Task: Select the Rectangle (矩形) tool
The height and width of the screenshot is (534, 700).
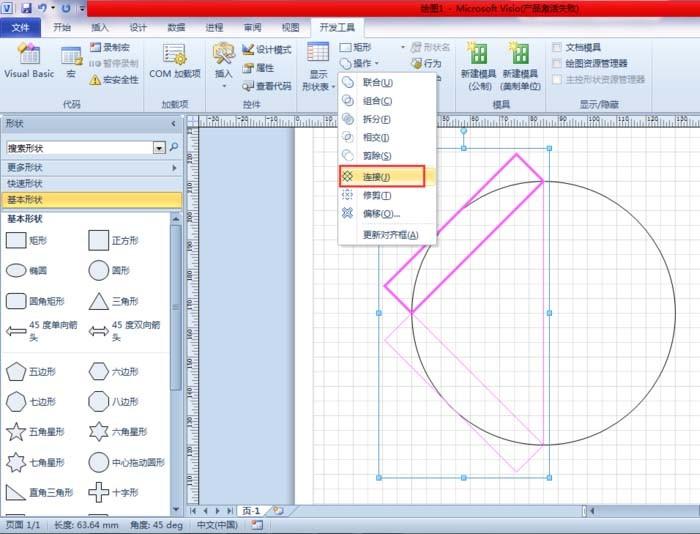Action: (x=355, y=47)
